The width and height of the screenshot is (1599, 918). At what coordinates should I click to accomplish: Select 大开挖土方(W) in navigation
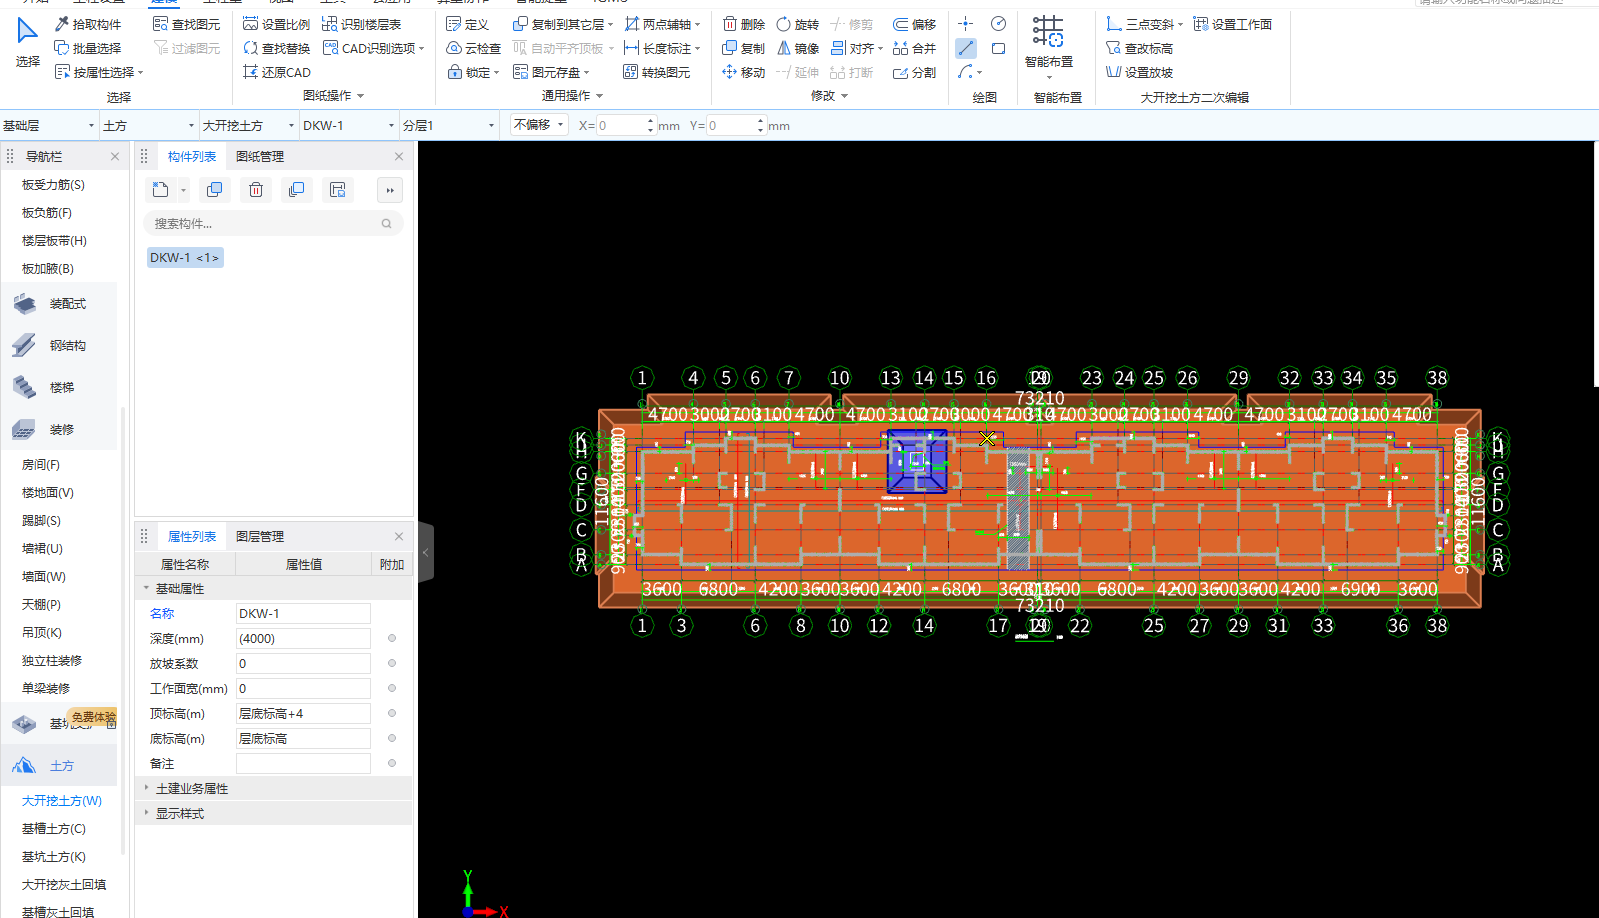pos(62,800)
